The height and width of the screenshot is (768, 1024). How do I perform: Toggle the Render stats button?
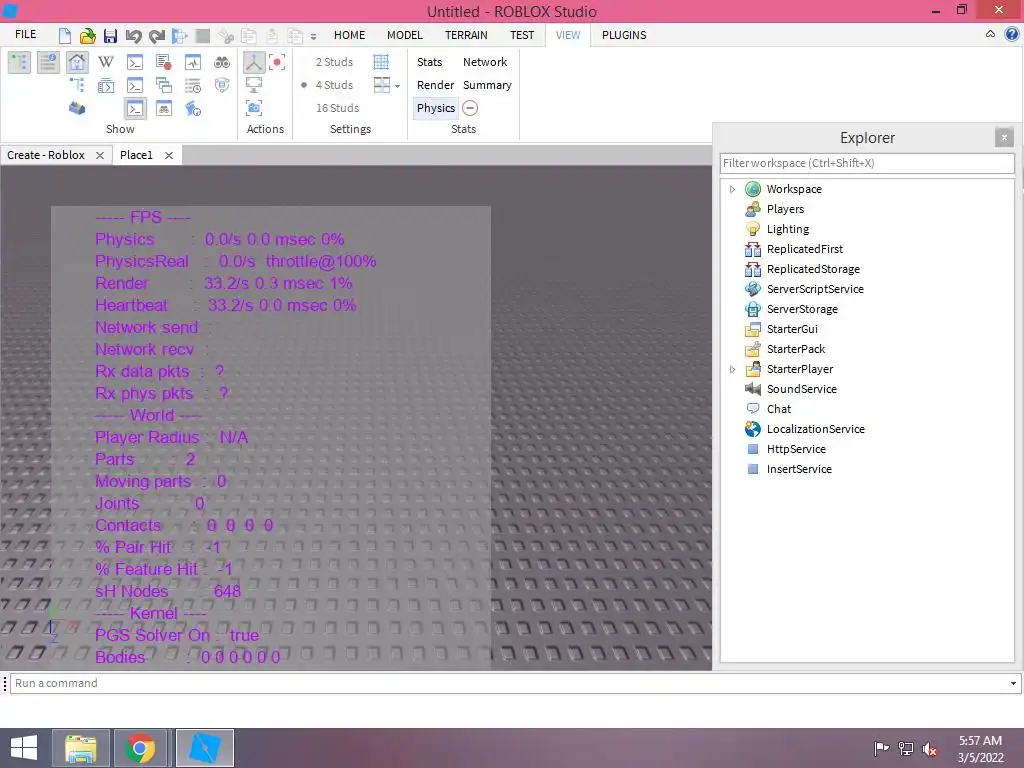pyautogui.click(x=435, y=85)
